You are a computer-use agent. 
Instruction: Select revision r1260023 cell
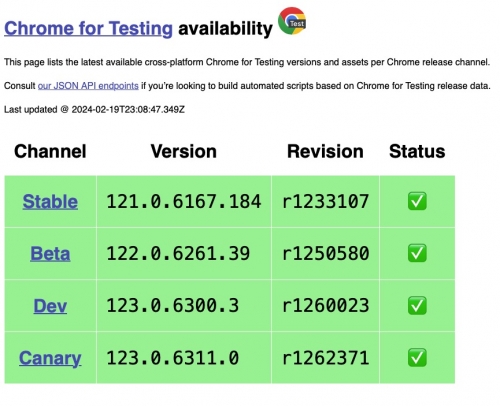point(325,306)
